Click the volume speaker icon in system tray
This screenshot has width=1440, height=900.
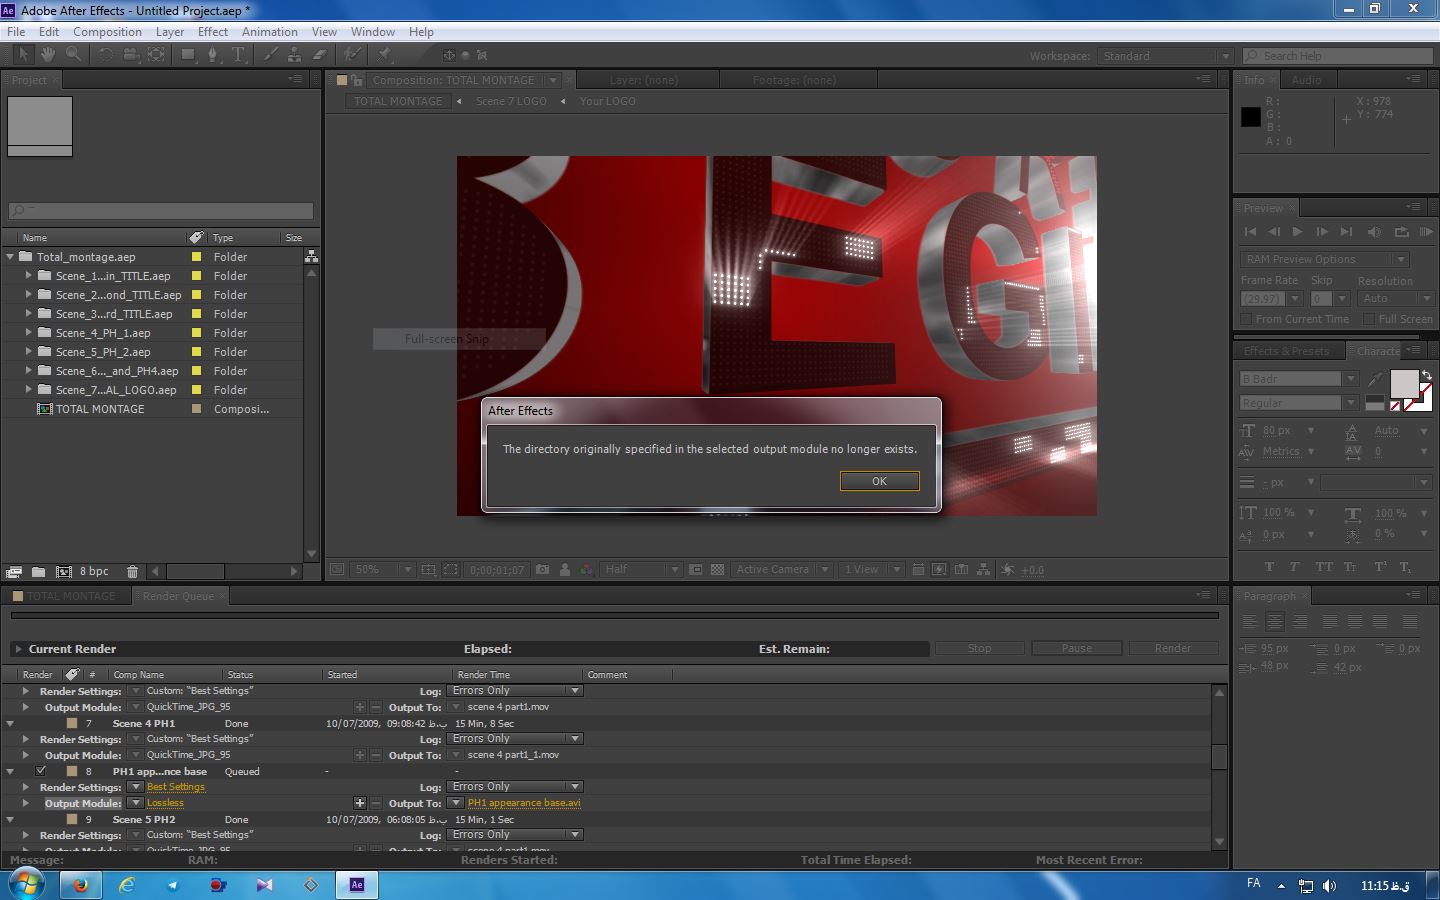(x=1329, y=886)
